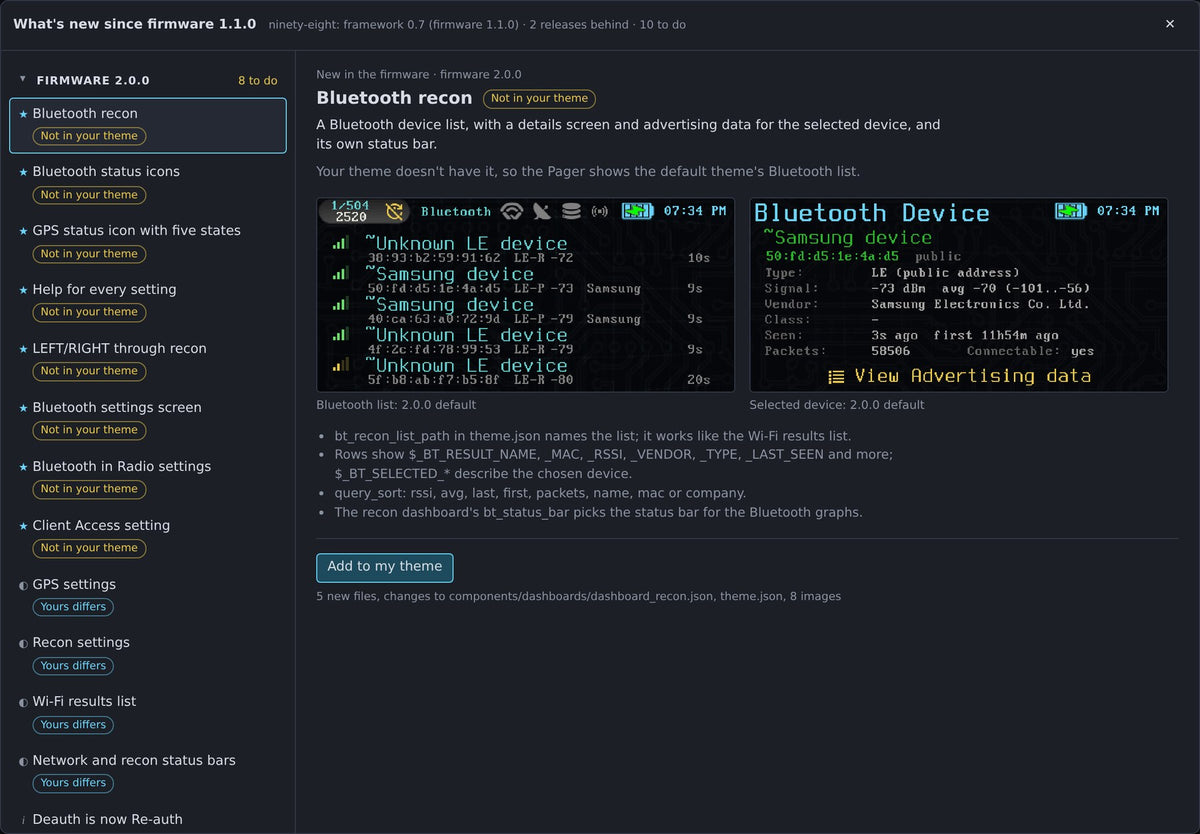
Task: Click the database stack icon in list preview
Action: point(571,211)
